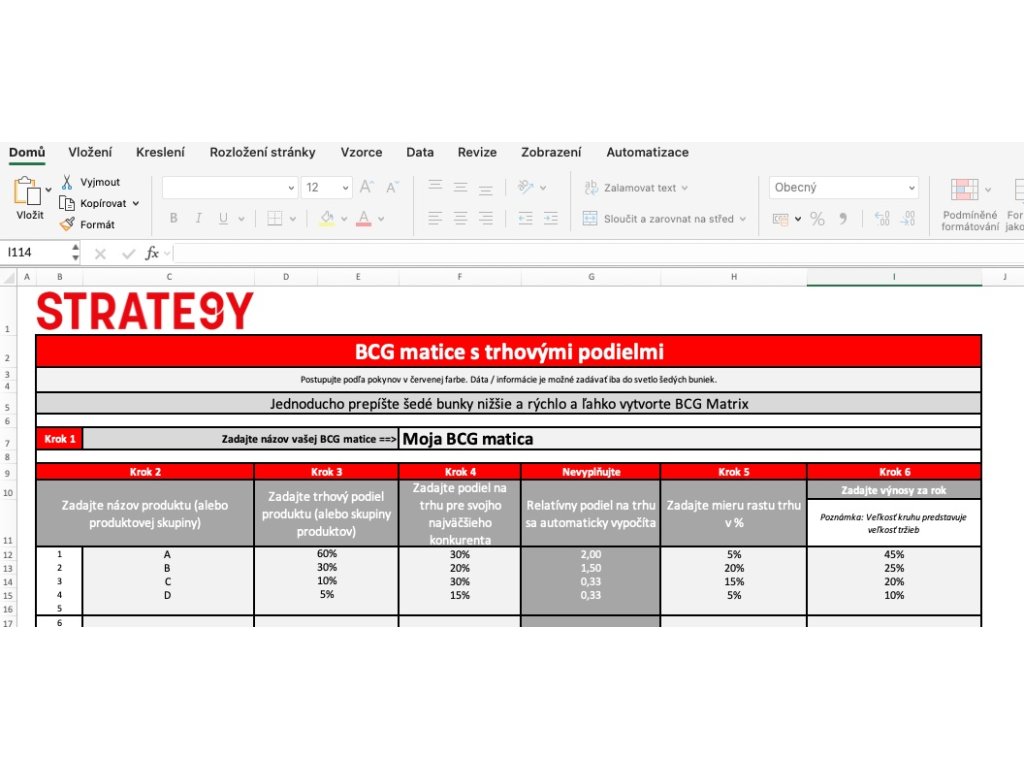Image resolution: width=1024 pixels, height=768 pixels.
Task: Align text to top
Action: [x=435, y=187]
